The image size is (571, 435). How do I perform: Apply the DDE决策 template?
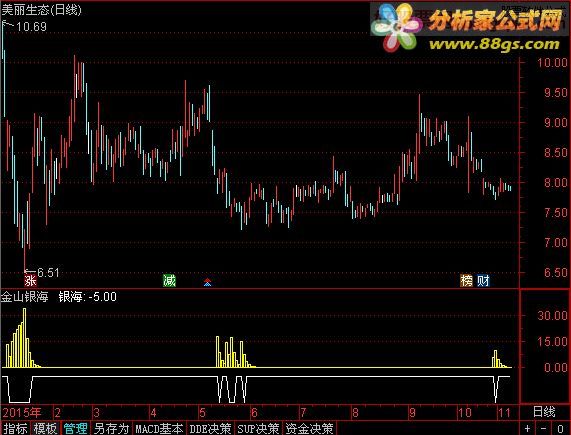tap(210, 428)
